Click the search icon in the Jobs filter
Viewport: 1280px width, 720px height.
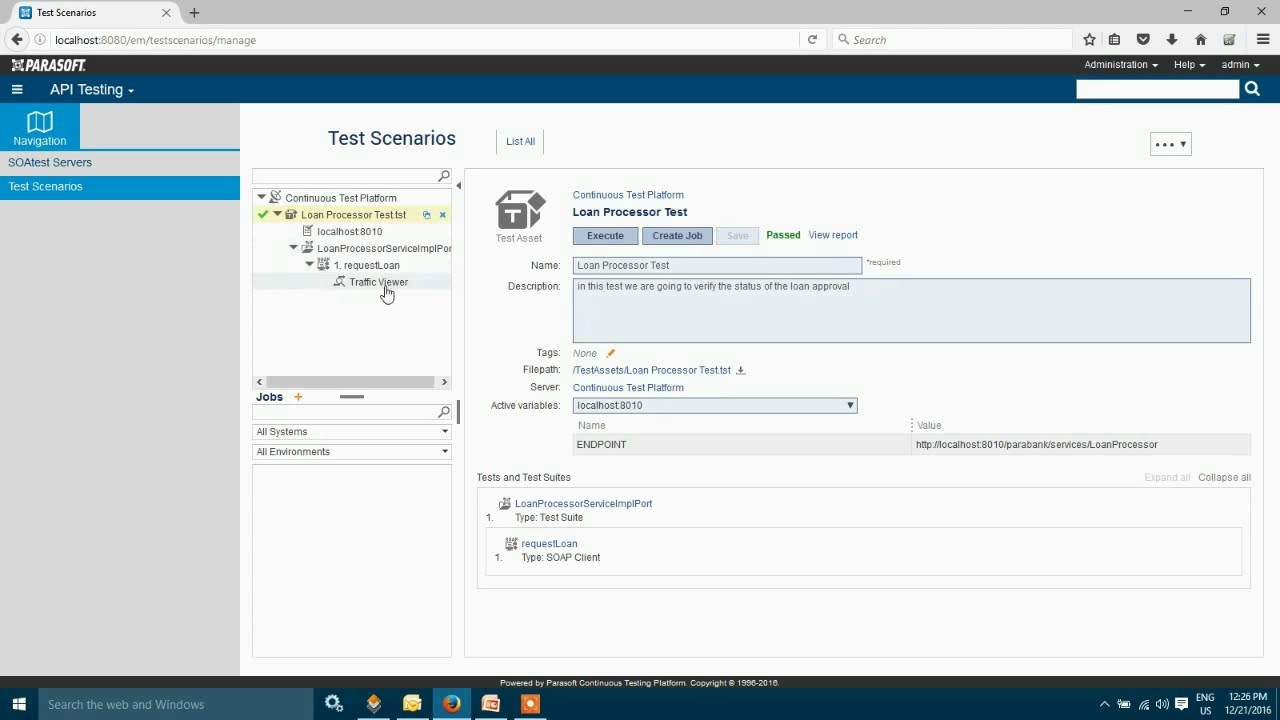click(444, 412)
